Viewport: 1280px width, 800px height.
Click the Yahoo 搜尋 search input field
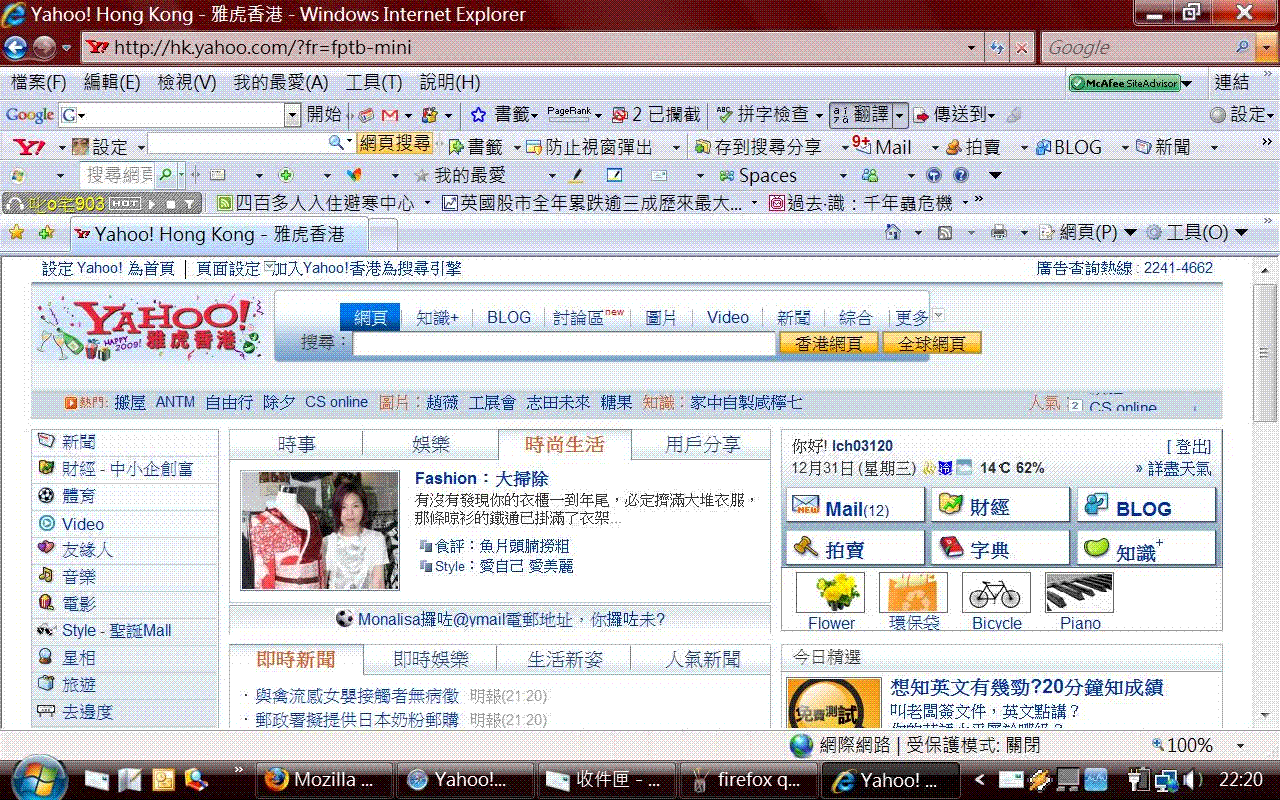(565, 343)
